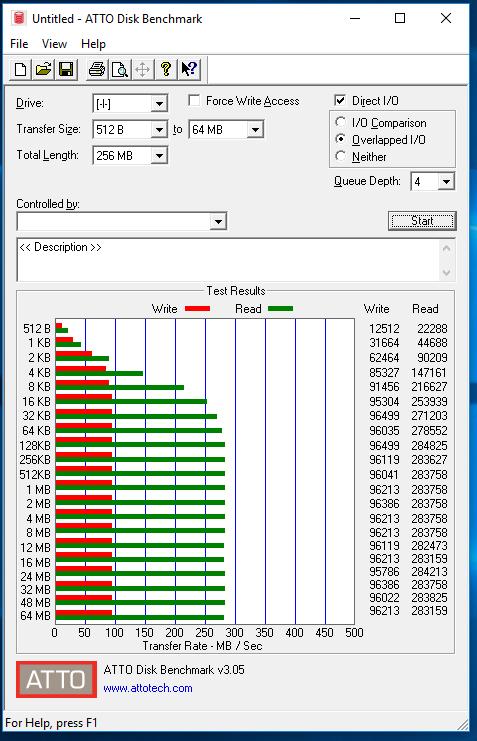Open the Total Length dropdown

click(x=160, y=155)
